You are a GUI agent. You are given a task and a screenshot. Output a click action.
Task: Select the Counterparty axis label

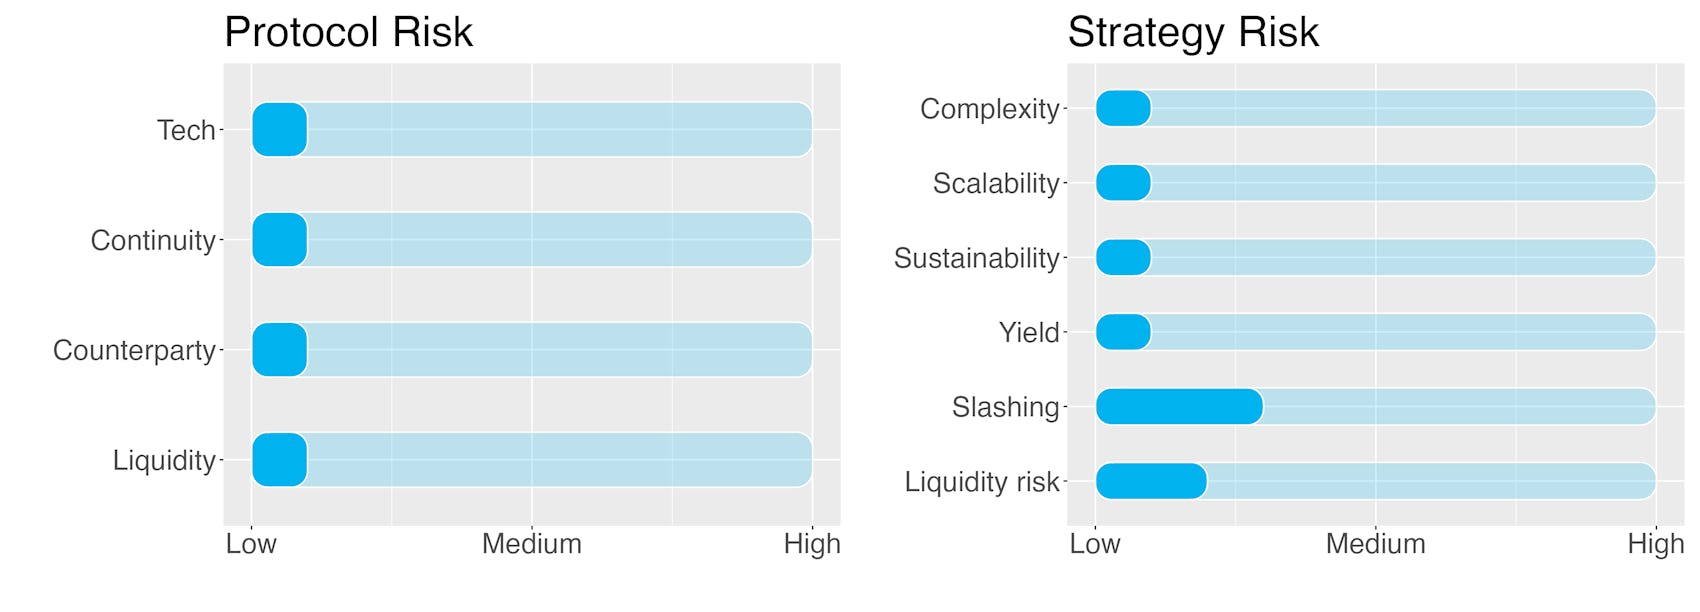tap(134, 350)
